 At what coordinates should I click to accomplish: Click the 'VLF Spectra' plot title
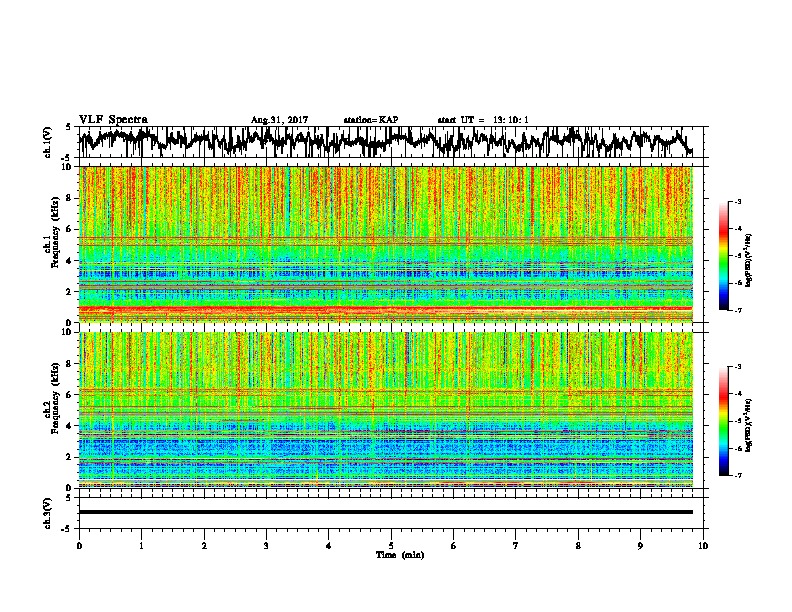113,120
